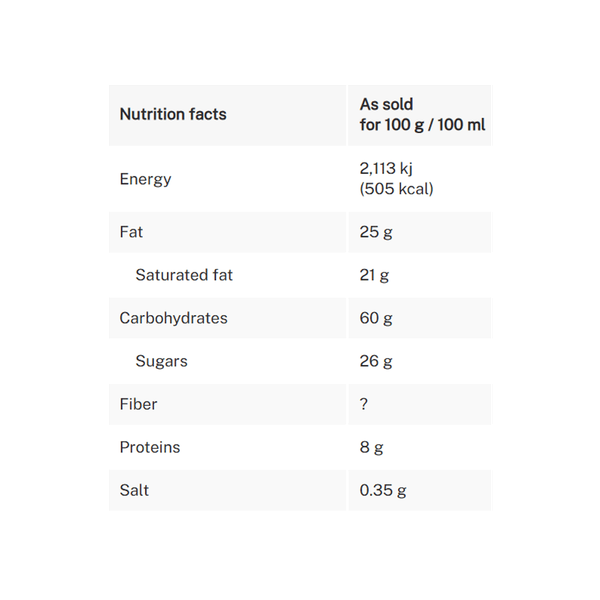Click the Energy row label
This screenshot has width=600, height=600.
(145, 179)
